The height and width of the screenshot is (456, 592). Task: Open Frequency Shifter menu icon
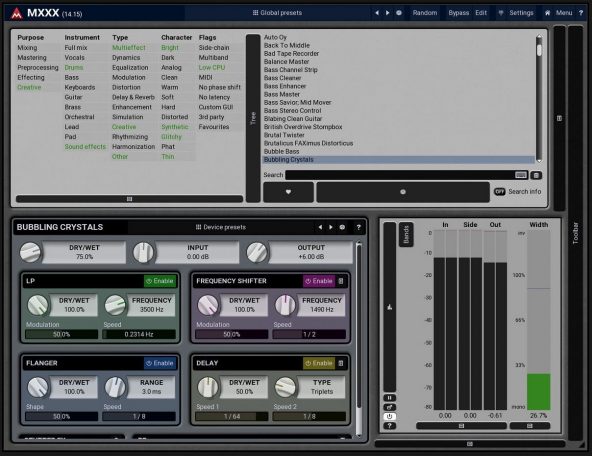click(x=341, y=281)
